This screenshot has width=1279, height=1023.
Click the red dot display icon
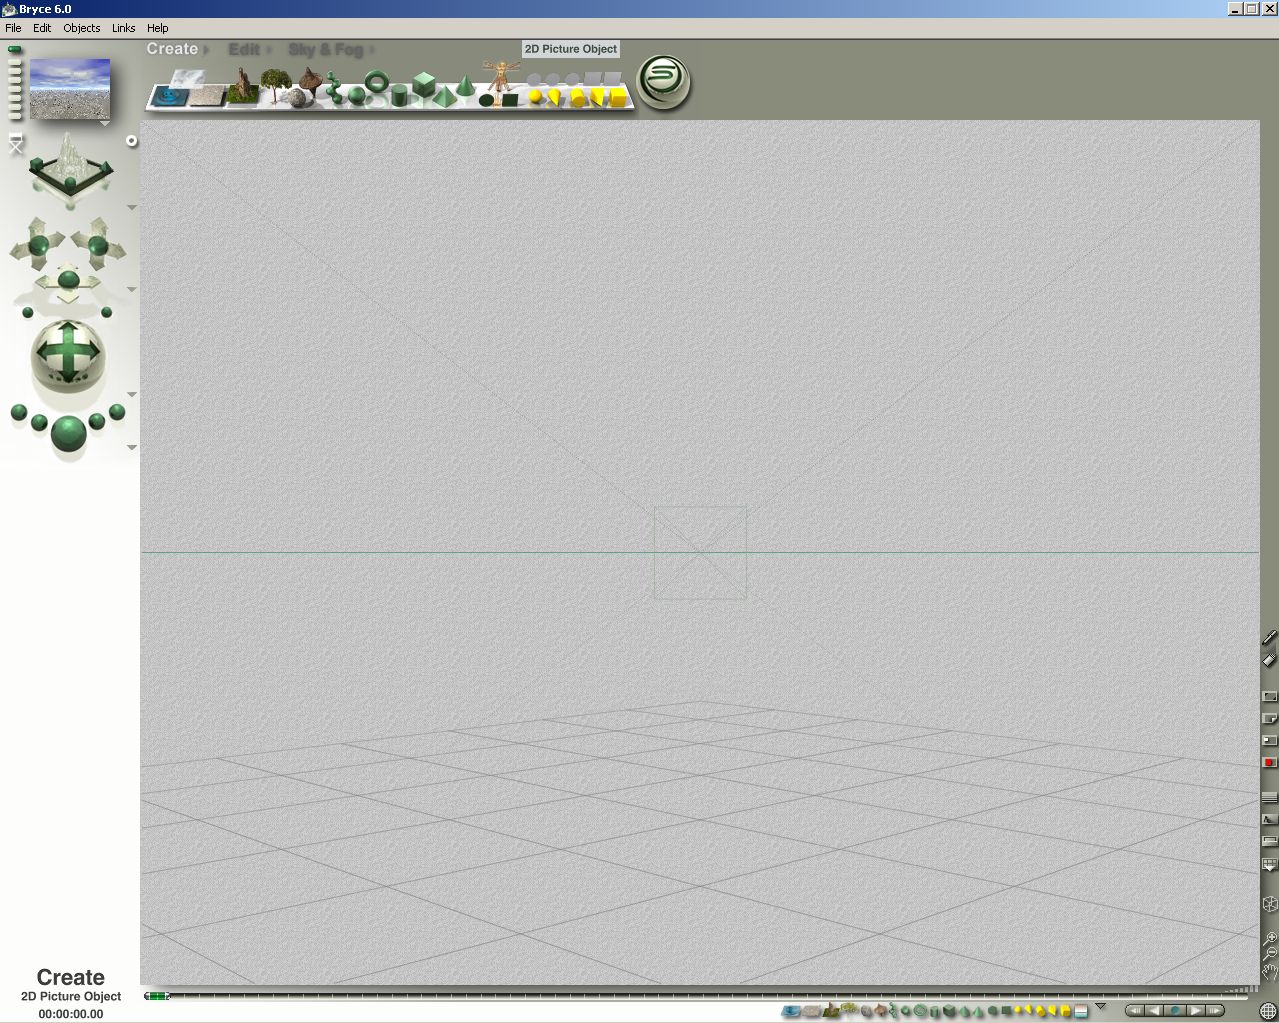pos(1270,762)
